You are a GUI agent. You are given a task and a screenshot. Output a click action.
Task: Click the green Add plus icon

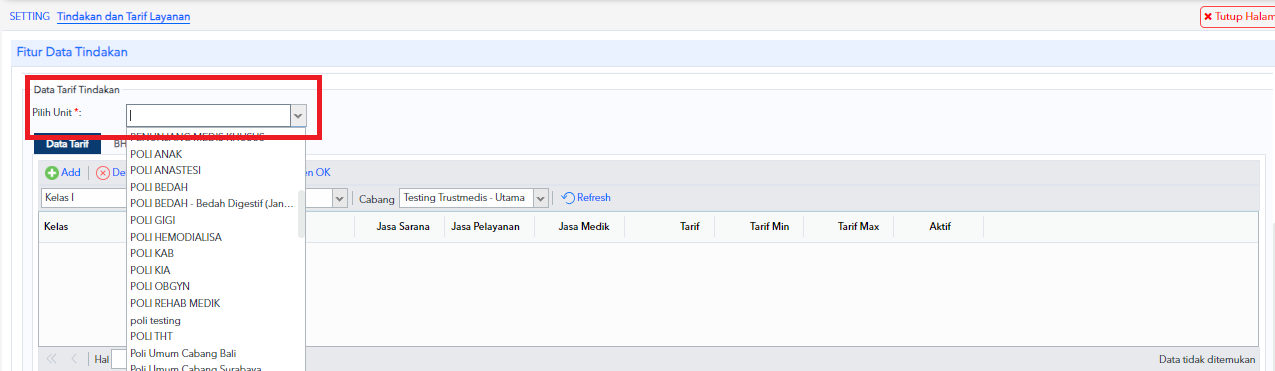52,173
